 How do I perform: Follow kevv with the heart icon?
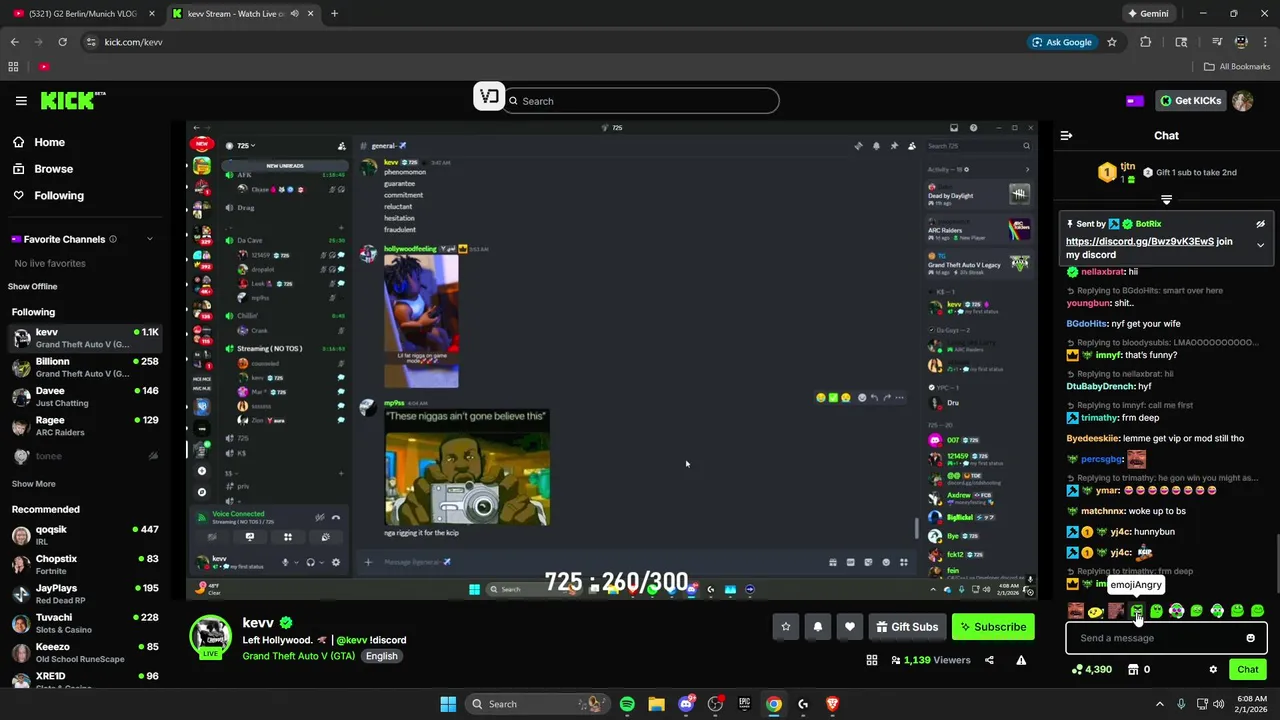coord(850,627)
